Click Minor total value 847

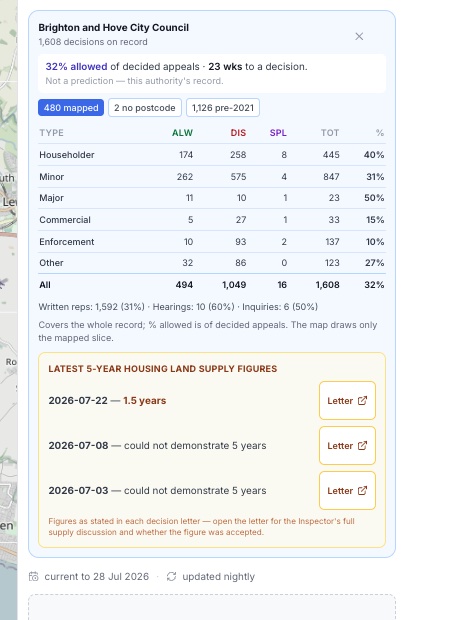coord(331,177)
